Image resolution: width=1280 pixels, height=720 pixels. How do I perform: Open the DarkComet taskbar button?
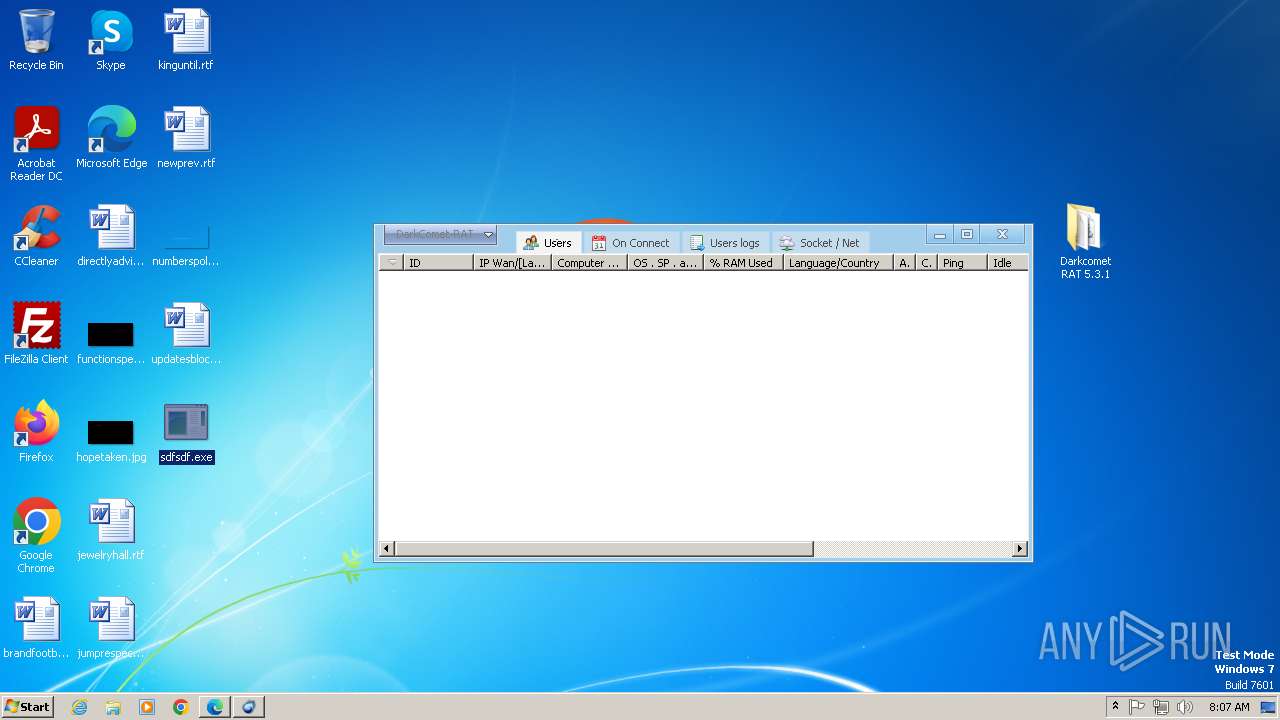pyautogui.click(x=249, y=707)
